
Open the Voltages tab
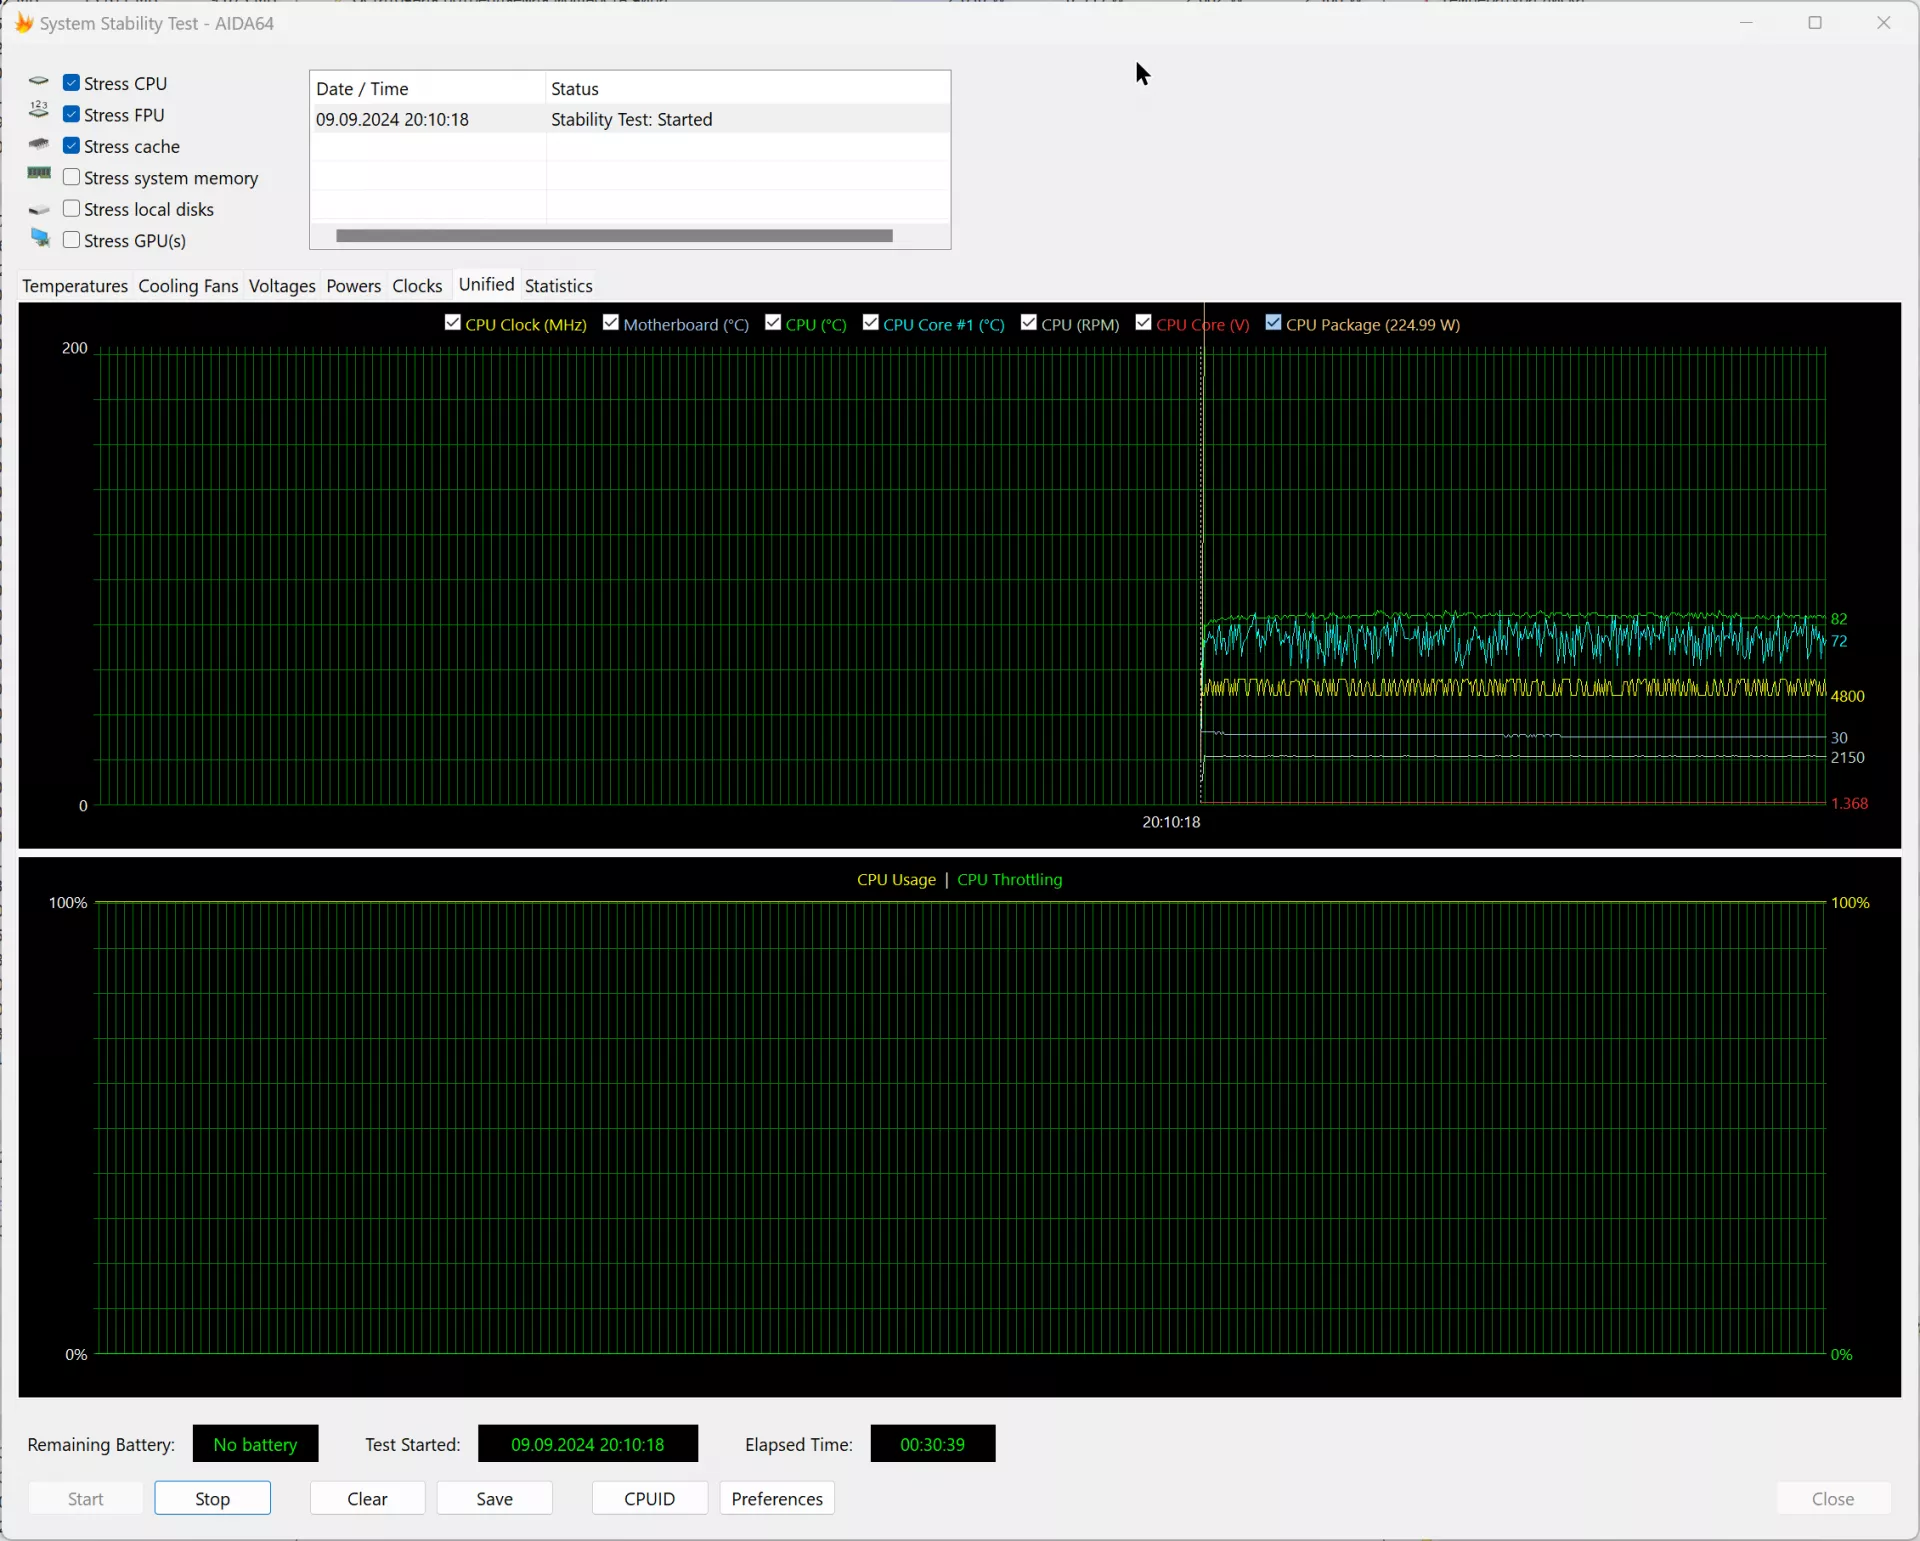(282, 286)
